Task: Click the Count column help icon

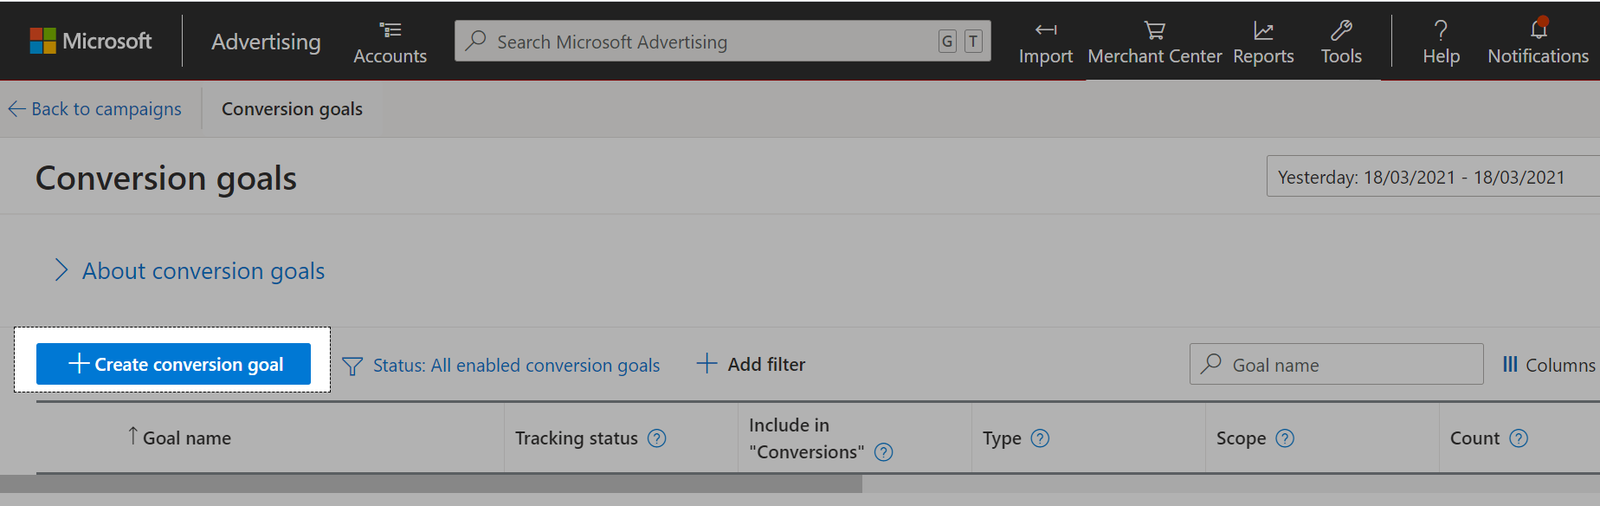Action: coord(1518,438)
